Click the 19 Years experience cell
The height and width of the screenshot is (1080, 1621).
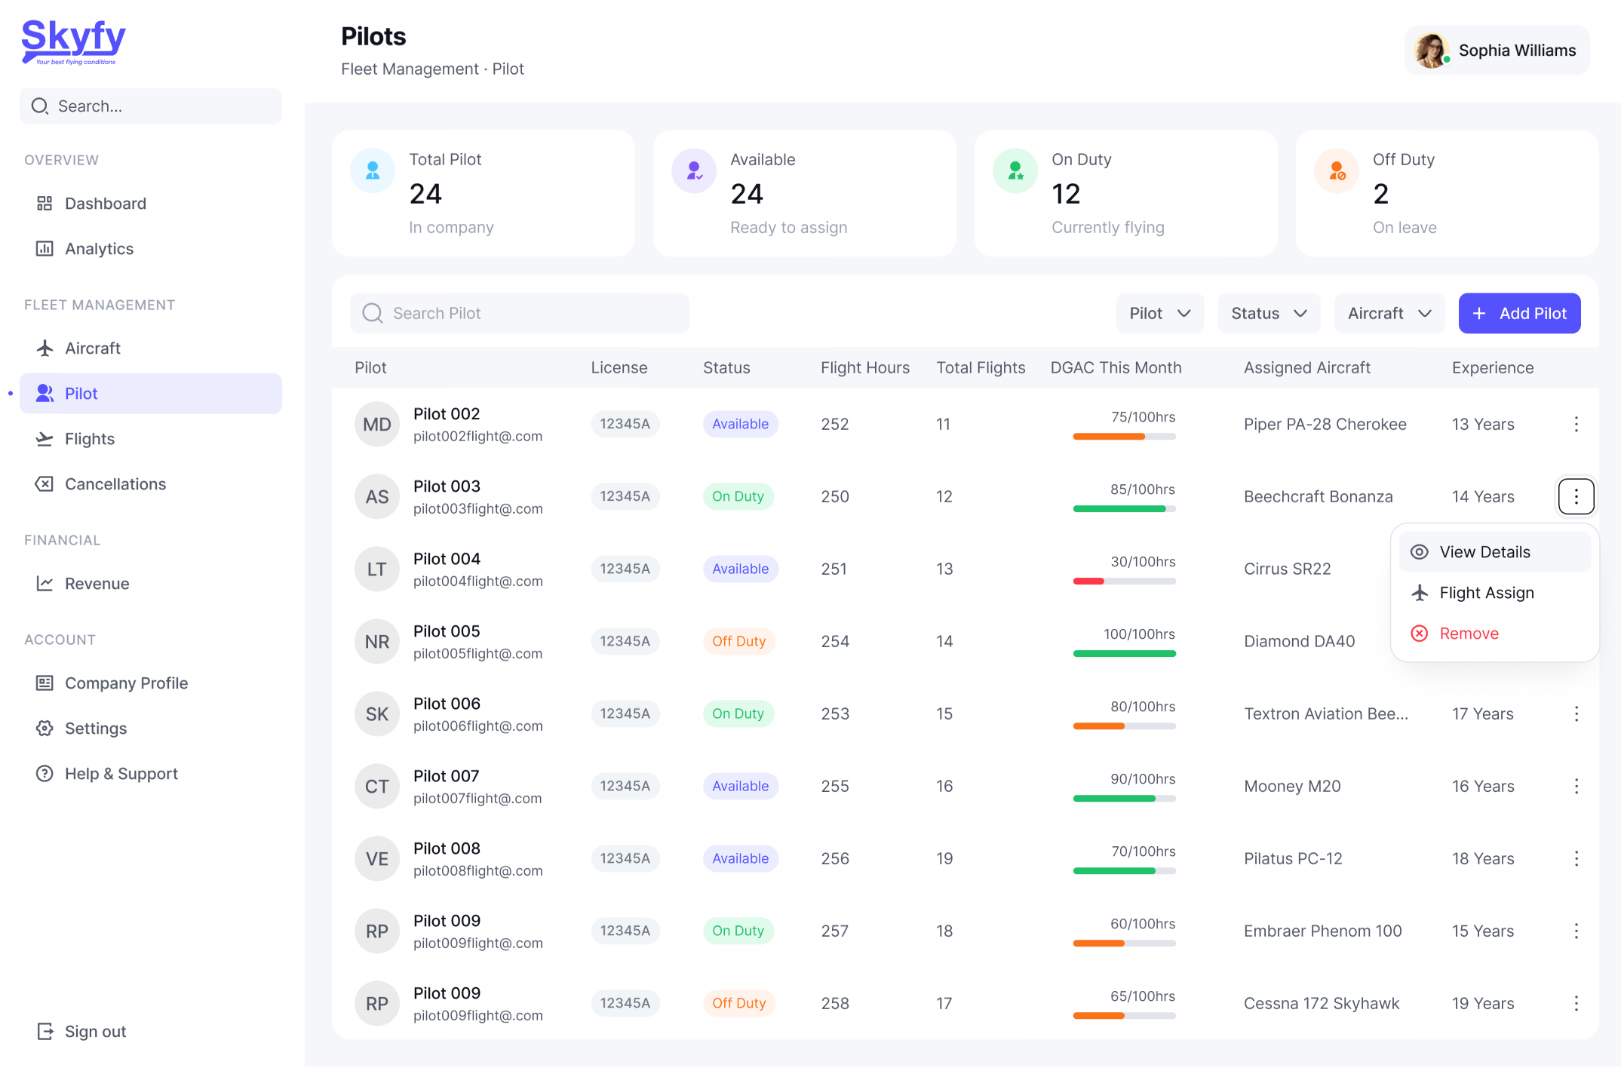pyautogui.click(x=1483, y=1004)
